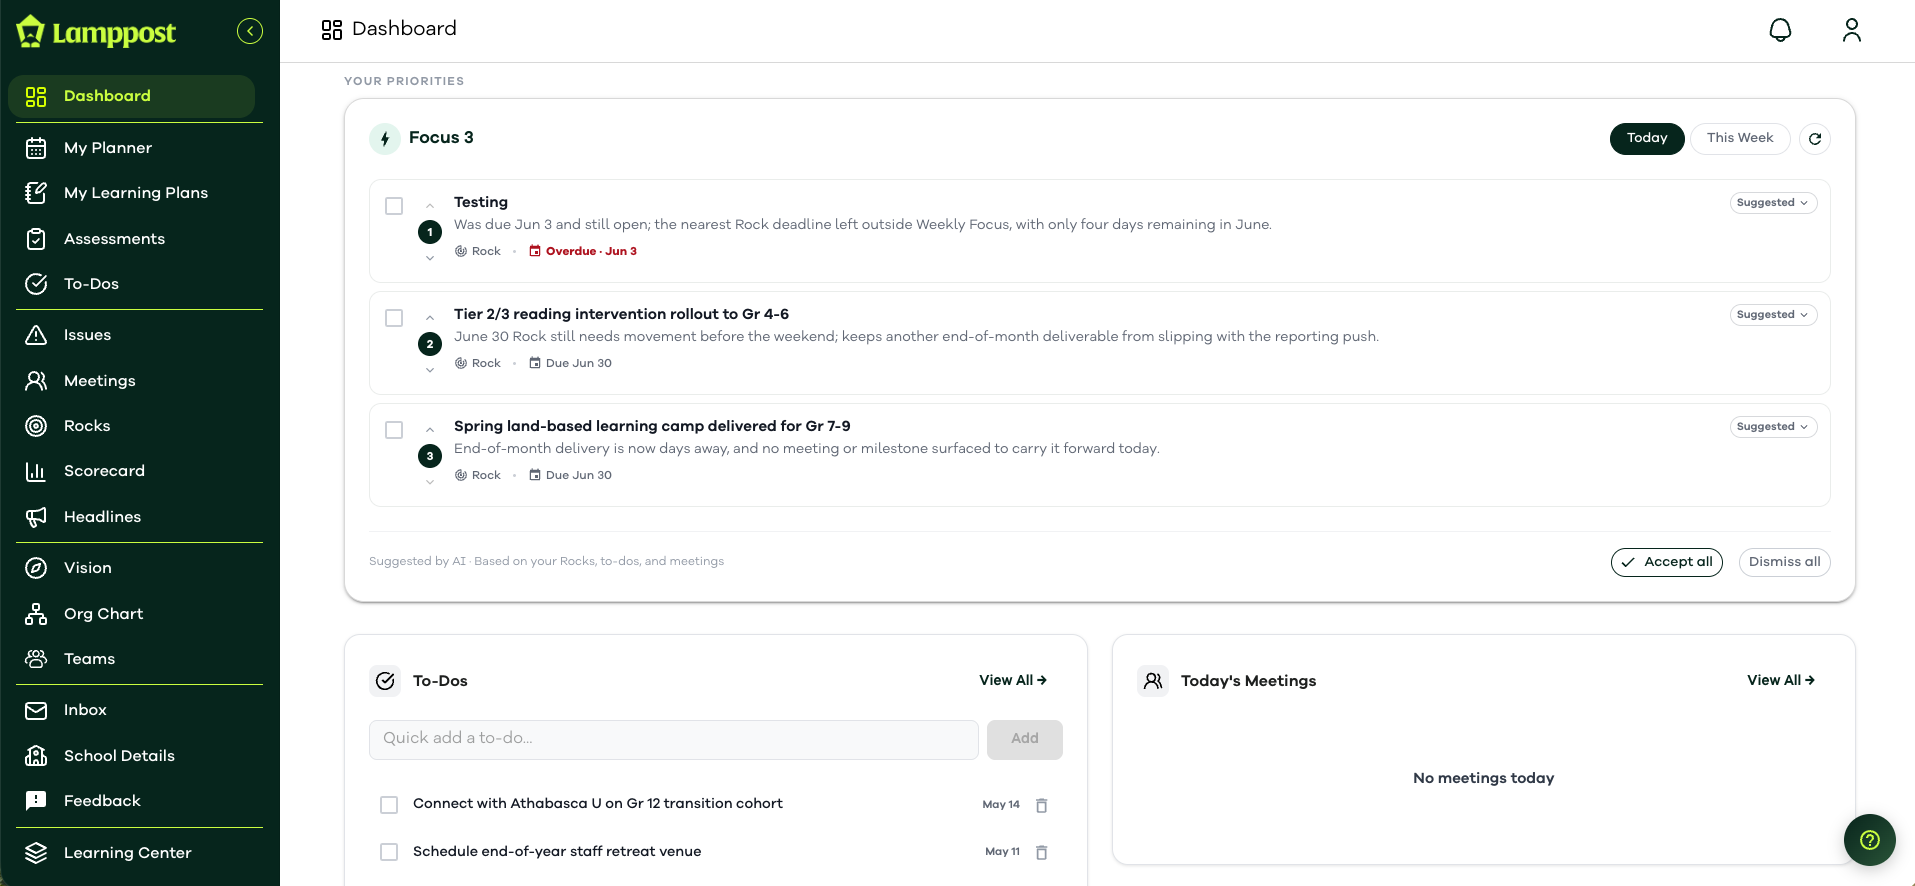The height and width of the screenshot is (886, 1915).
Task: Accept all suggested priorities
Action: [x=1666, y=562]
